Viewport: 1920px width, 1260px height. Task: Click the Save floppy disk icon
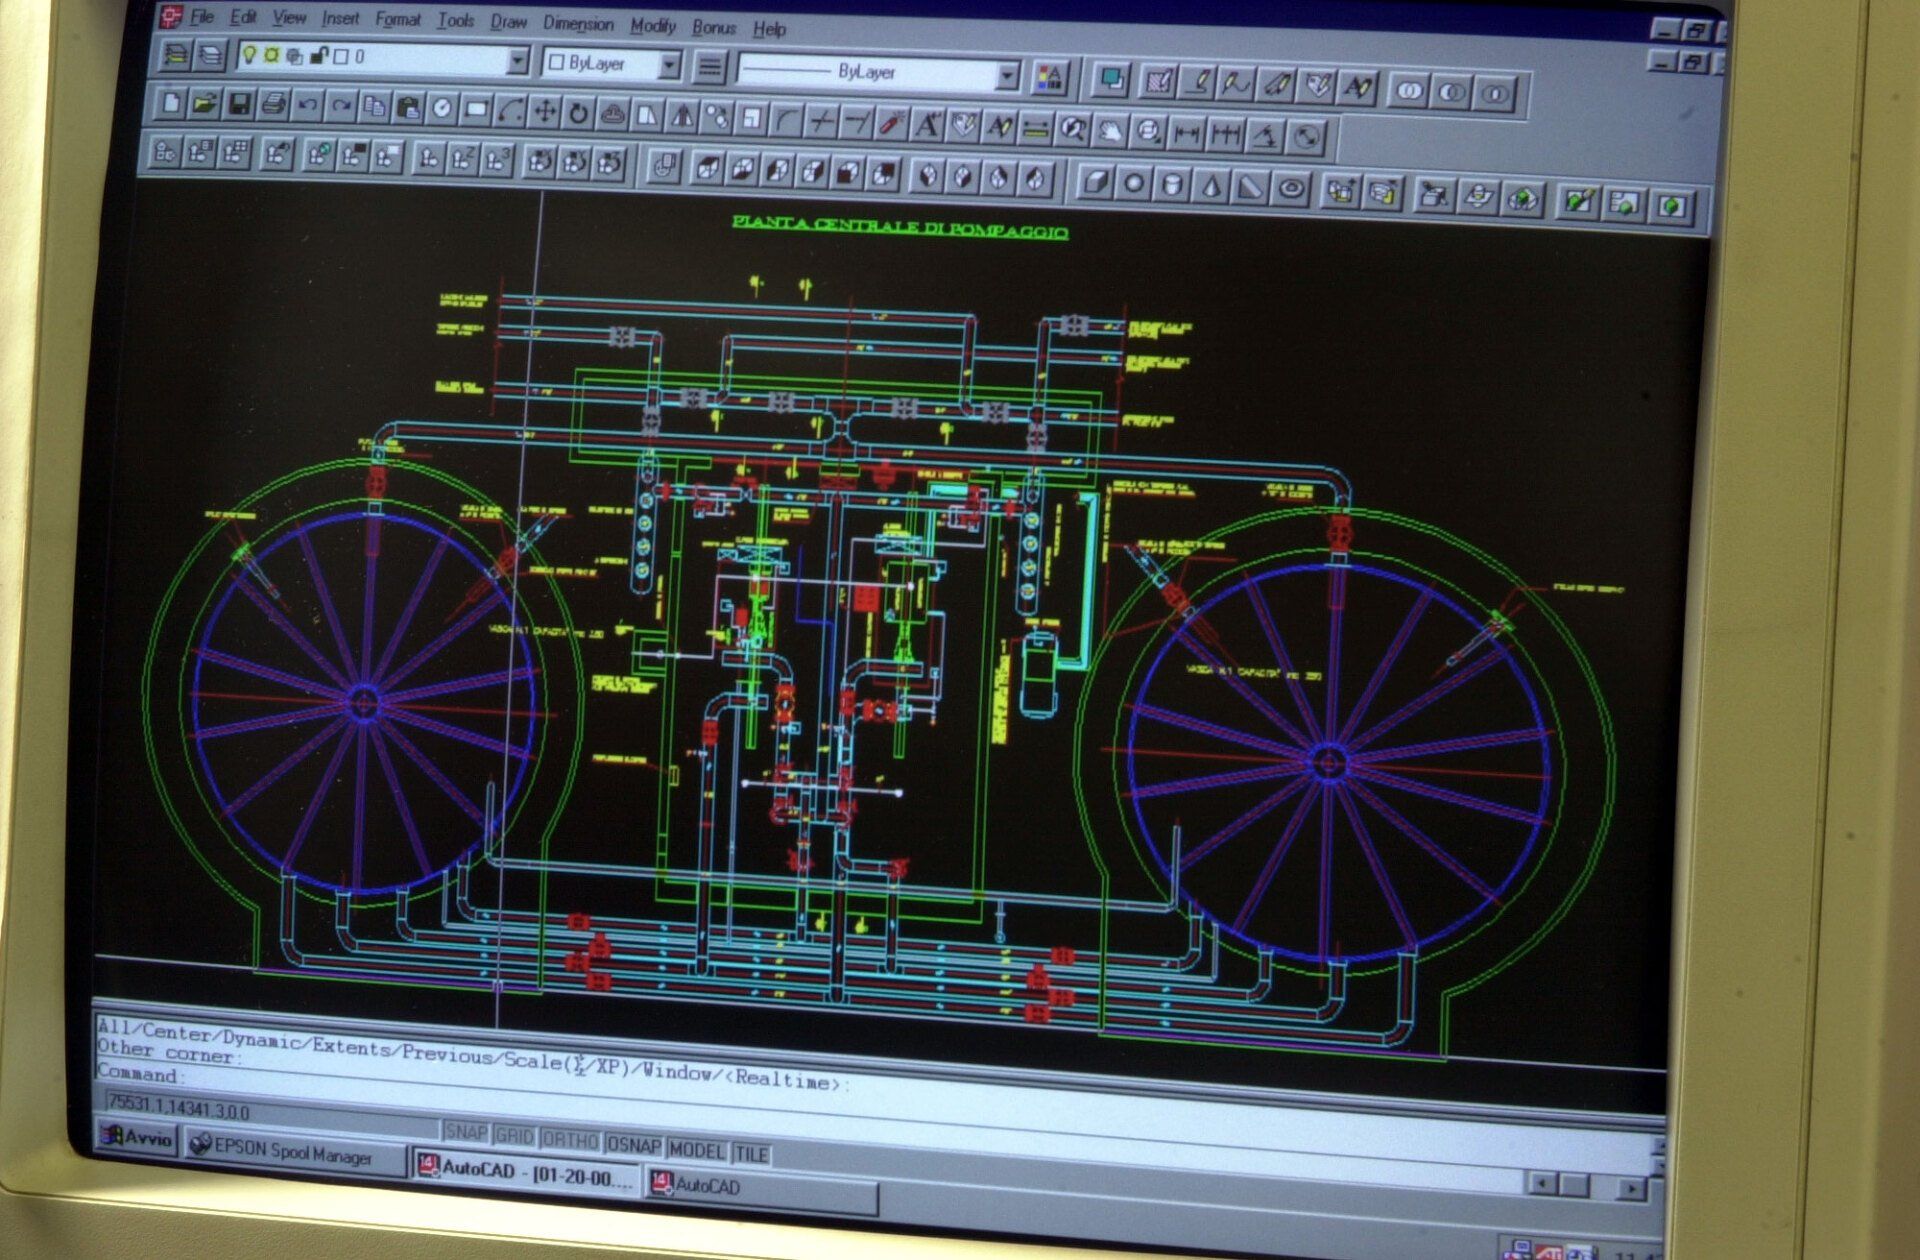tap(239, 104)
